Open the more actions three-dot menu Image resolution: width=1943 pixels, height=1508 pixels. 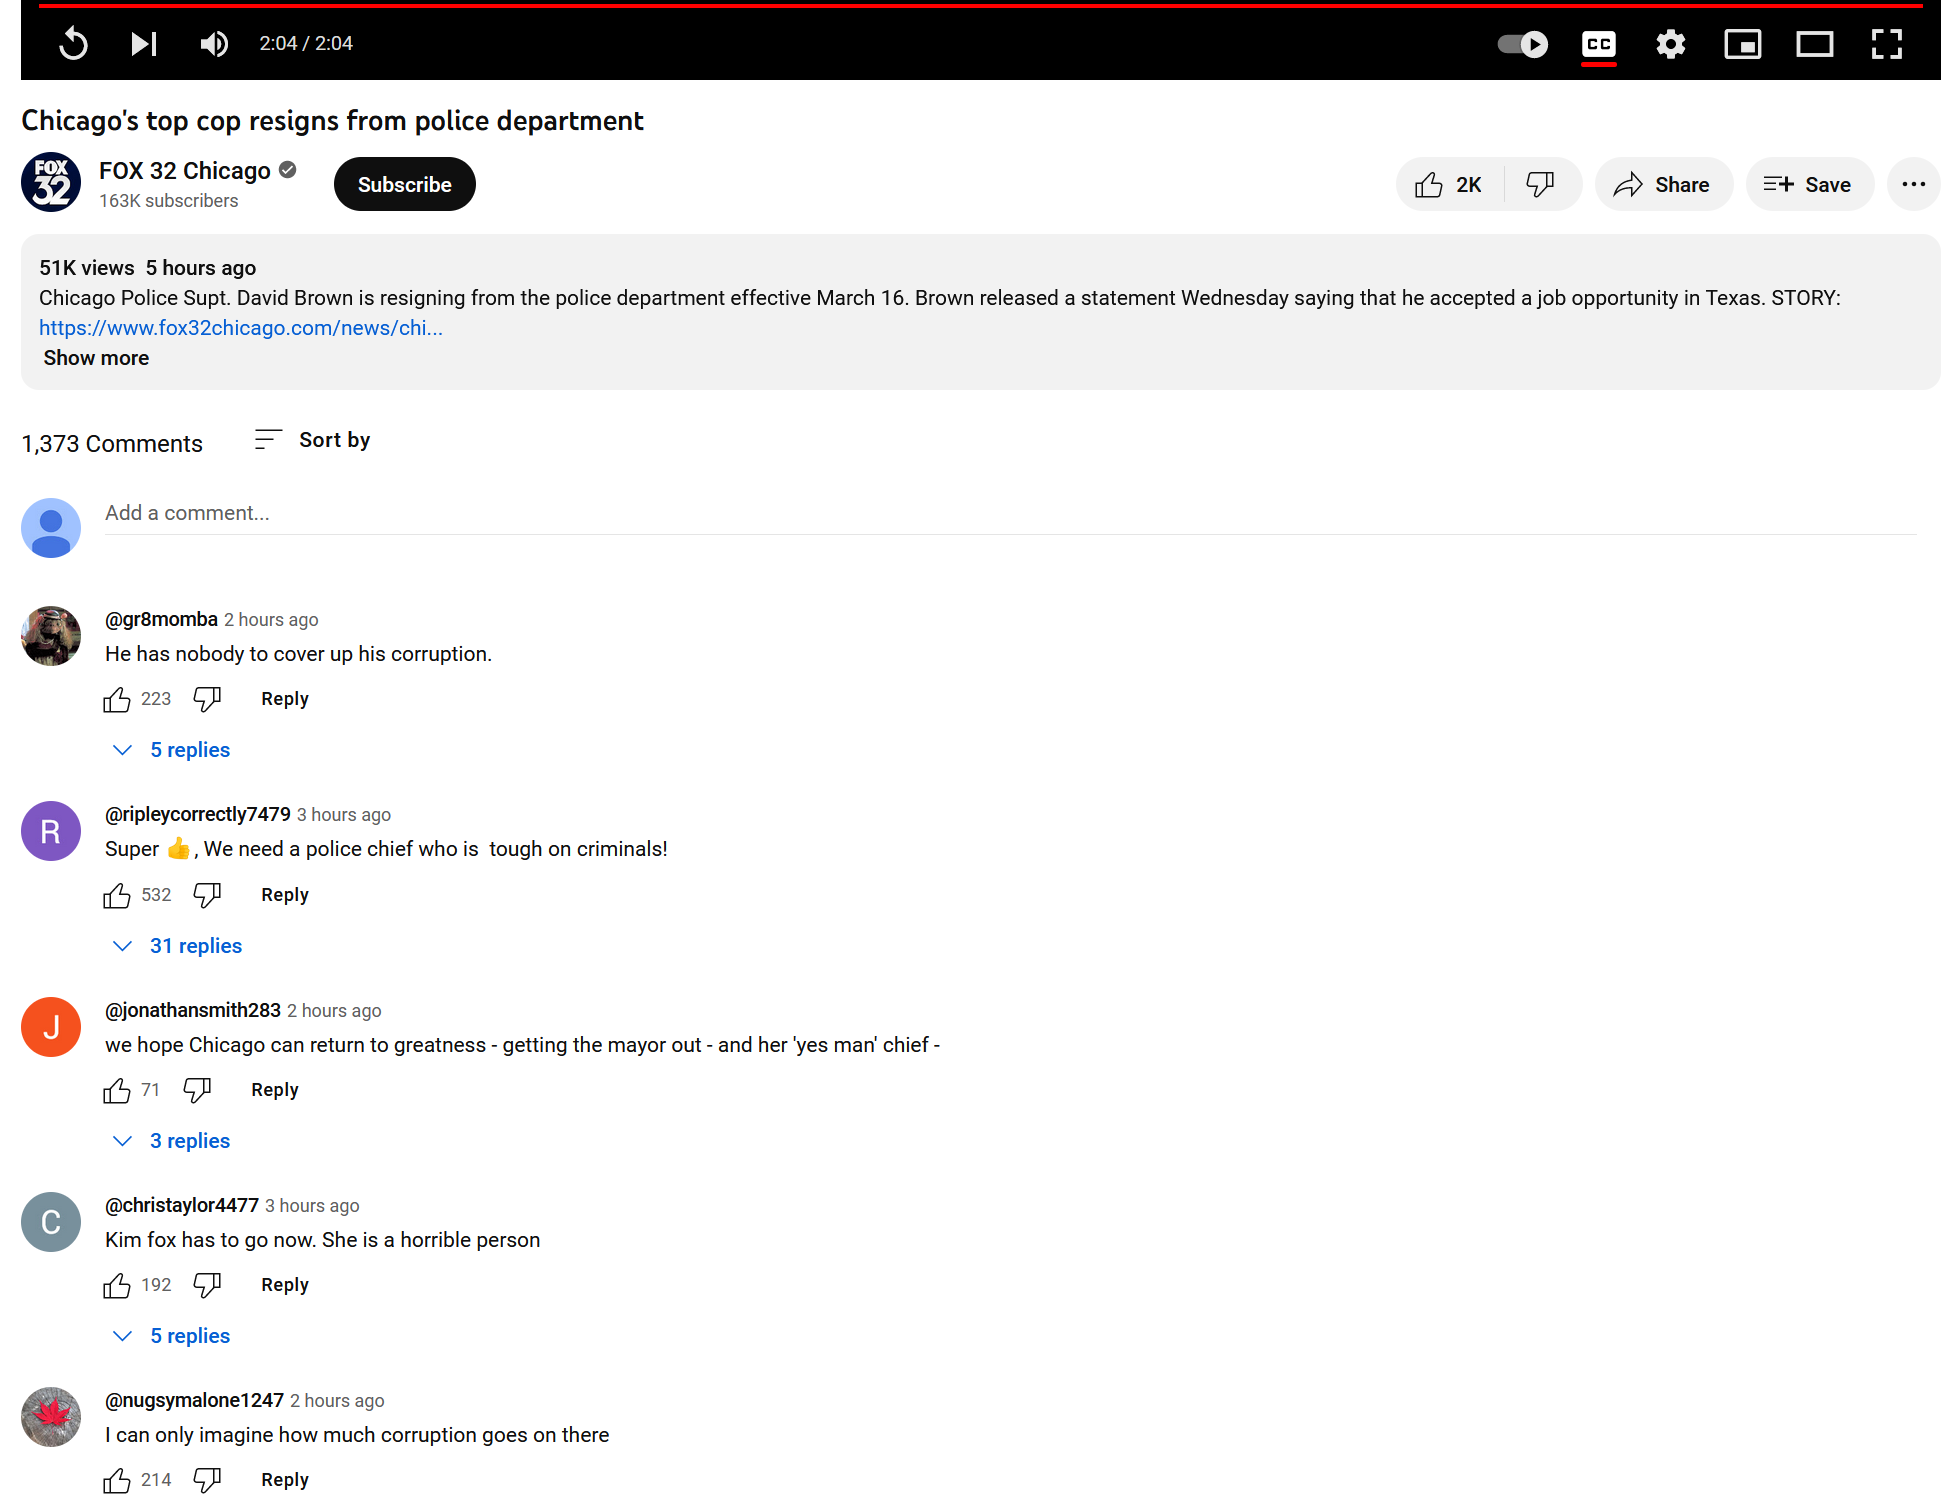click(x=1913, y=185)
